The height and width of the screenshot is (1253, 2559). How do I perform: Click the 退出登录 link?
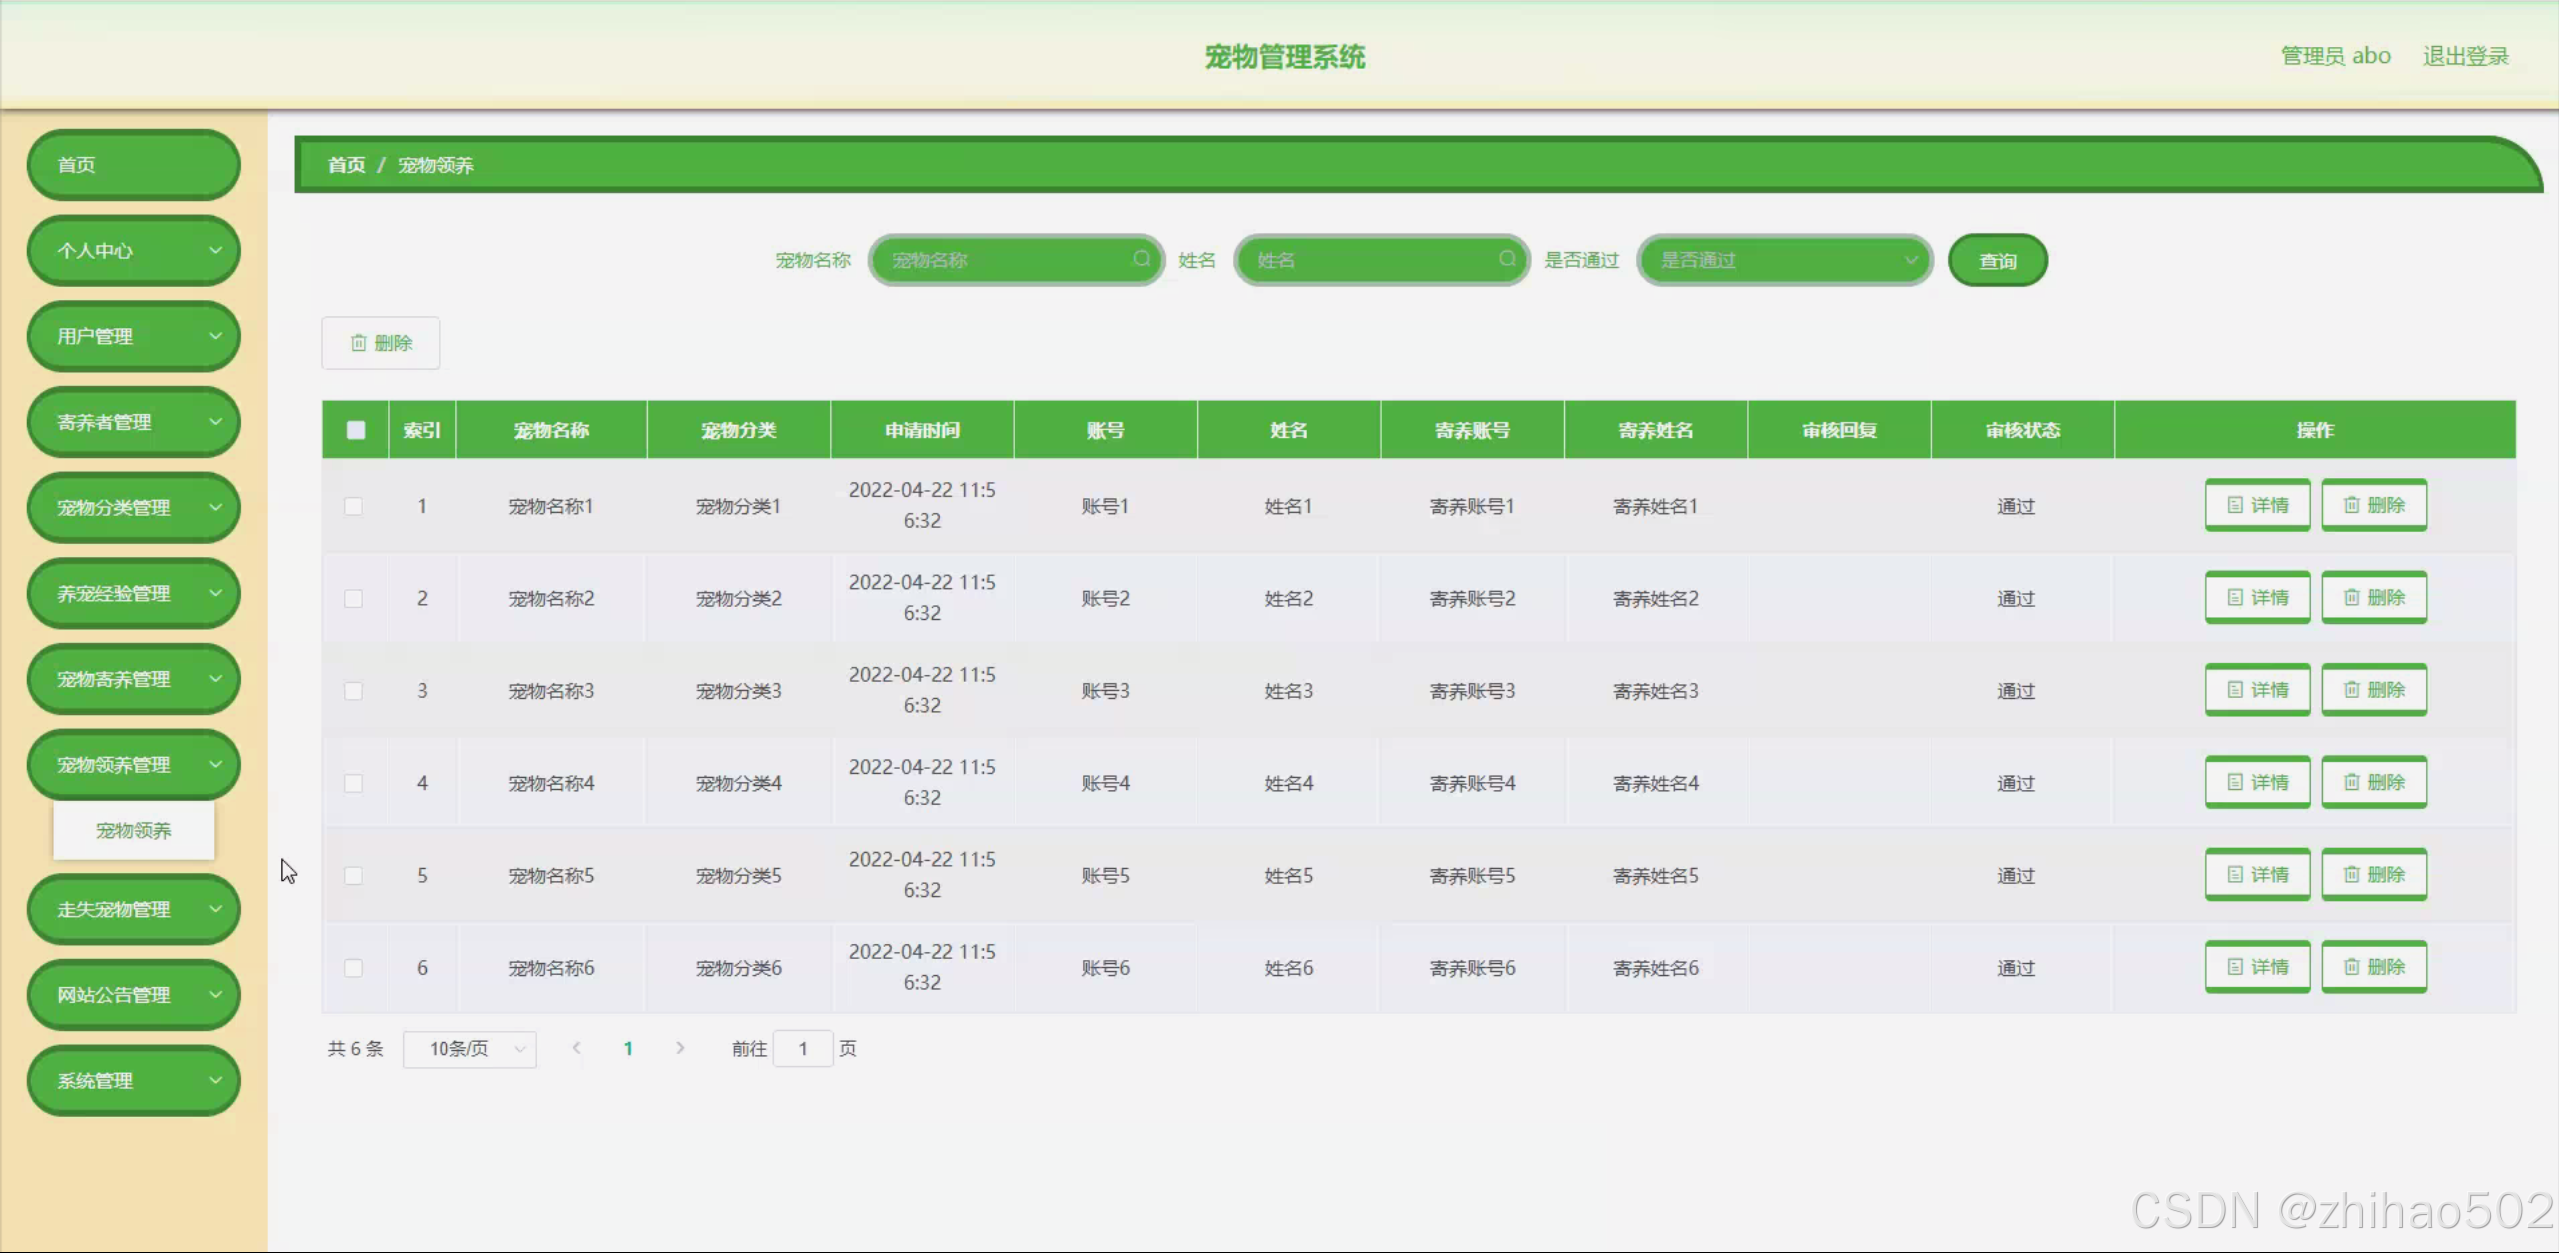(x=2465, y=56)
